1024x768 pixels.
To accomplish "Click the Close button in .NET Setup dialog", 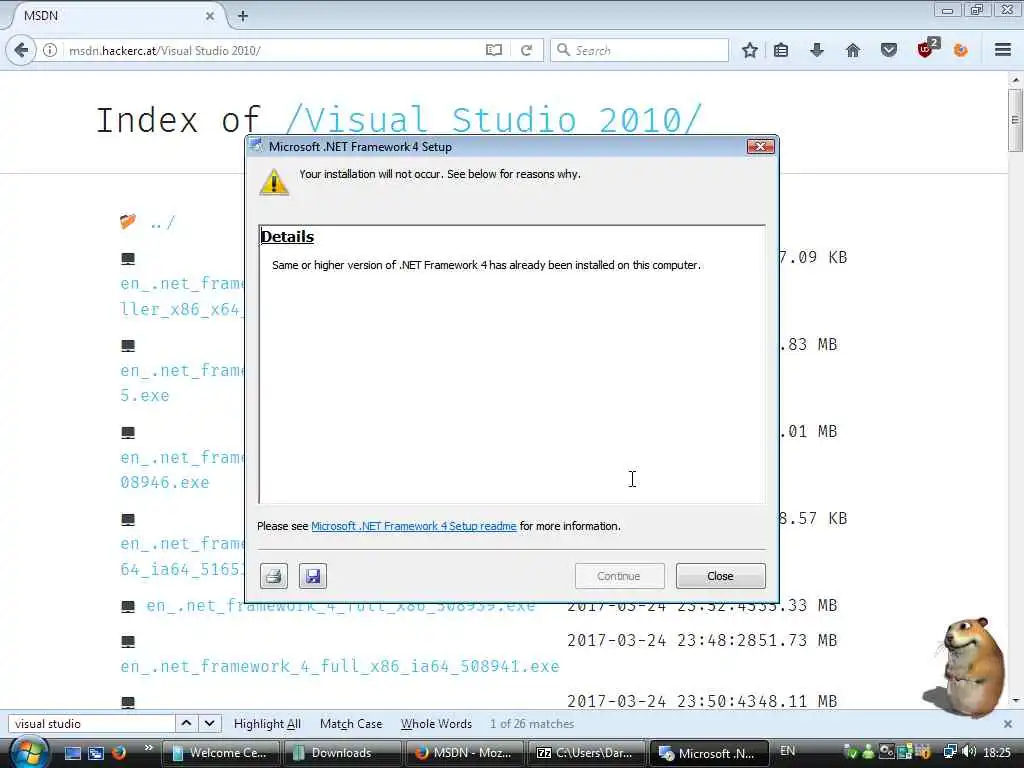I will tap(720, 576).
